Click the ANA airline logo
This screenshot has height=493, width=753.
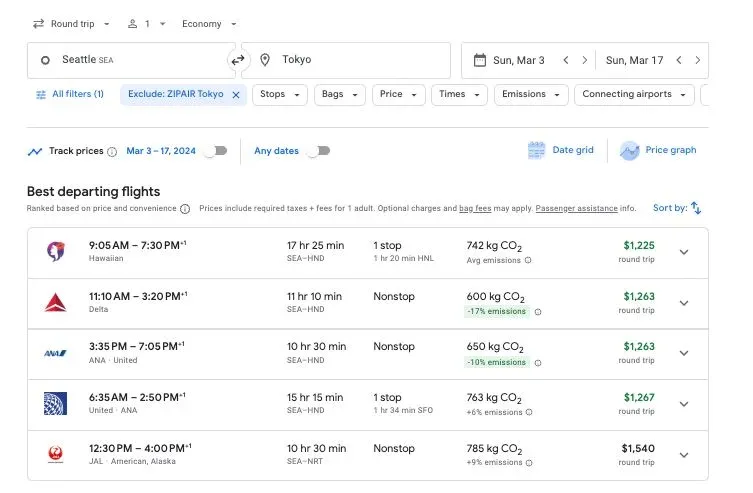[55, 353]
